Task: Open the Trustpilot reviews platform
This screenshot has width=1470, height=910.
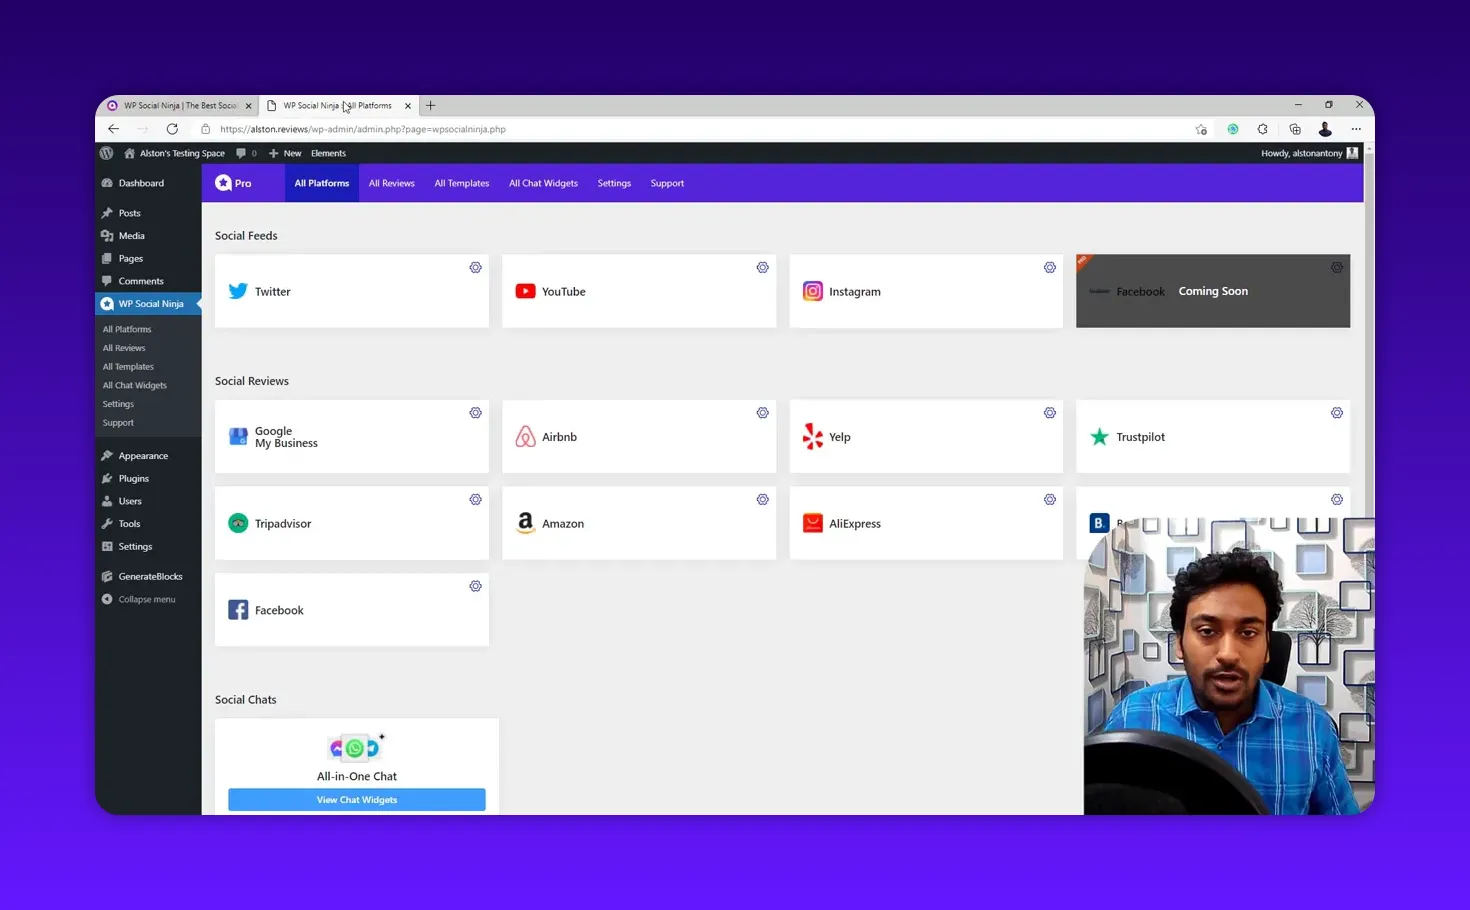Action: [1140, 436]
